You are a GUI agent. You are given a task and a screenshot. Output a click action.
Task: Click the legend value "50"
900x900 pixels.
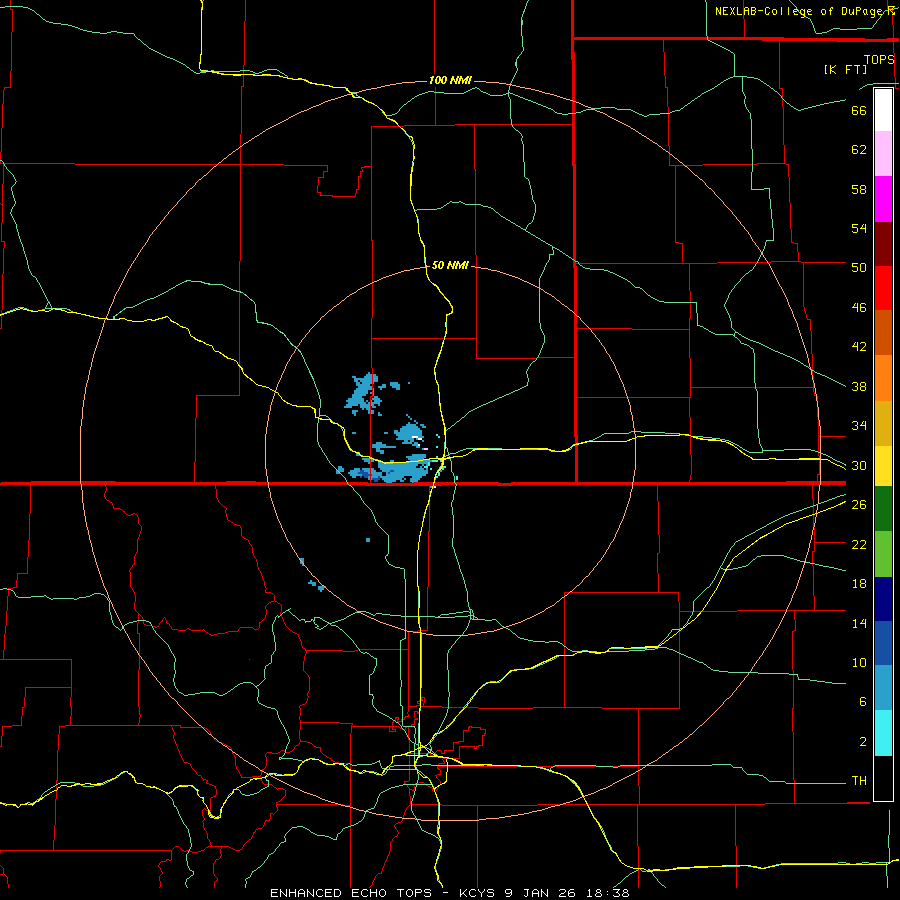click(x=859, y=268)
